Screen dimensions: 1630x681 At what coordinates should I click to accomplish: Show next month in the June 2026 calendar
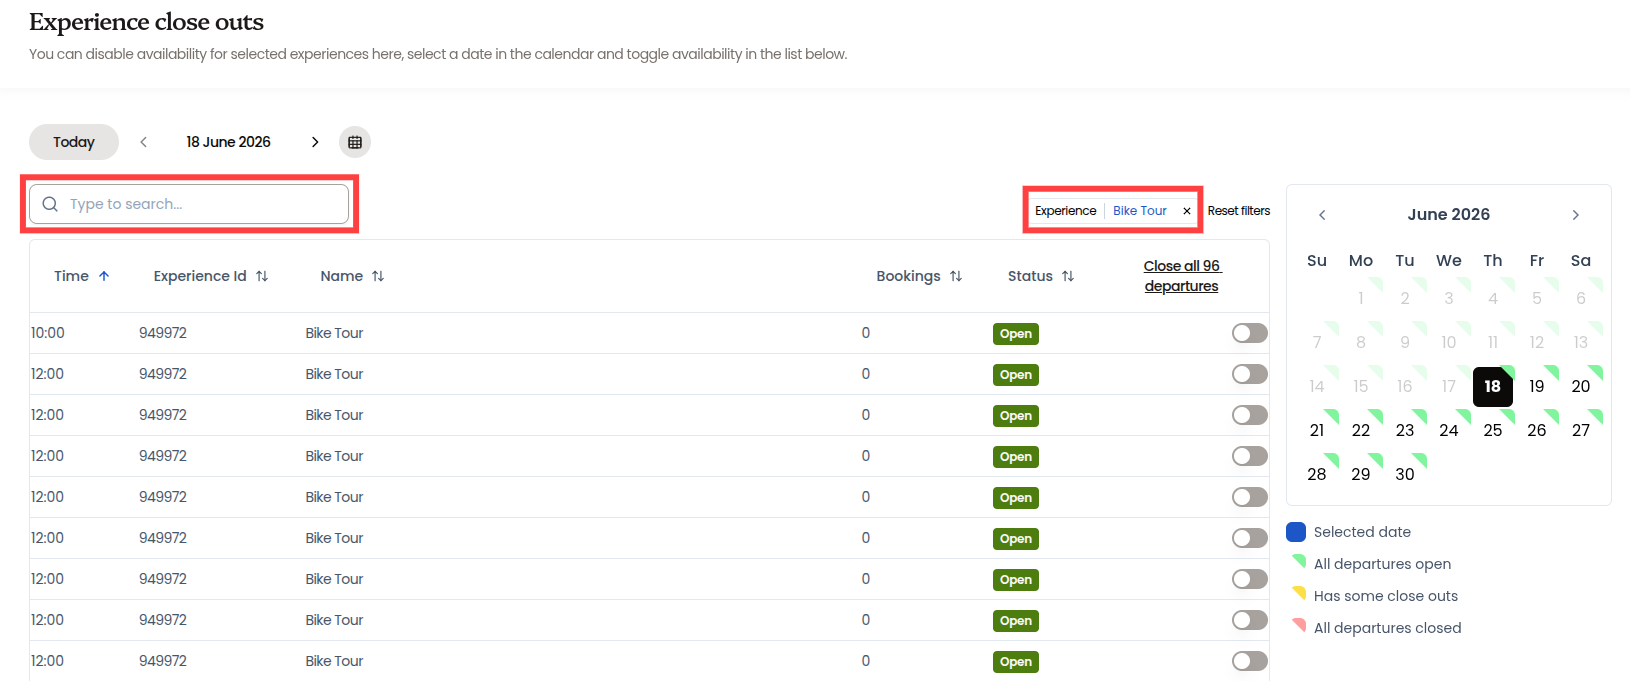tap(1576, 215)
